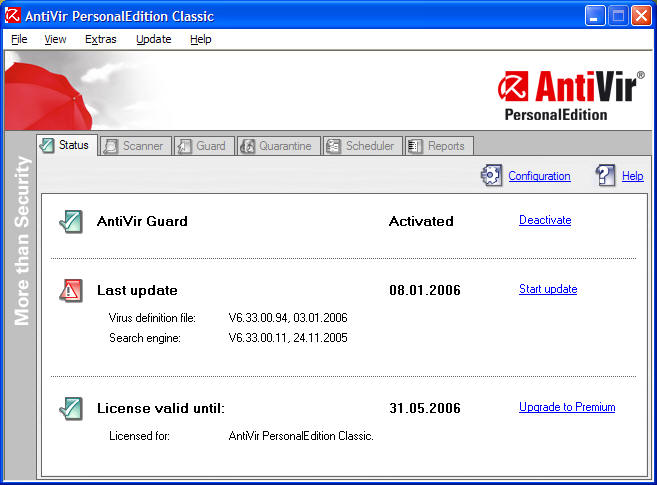Minimize the AntiVir window

click(595, 16)
